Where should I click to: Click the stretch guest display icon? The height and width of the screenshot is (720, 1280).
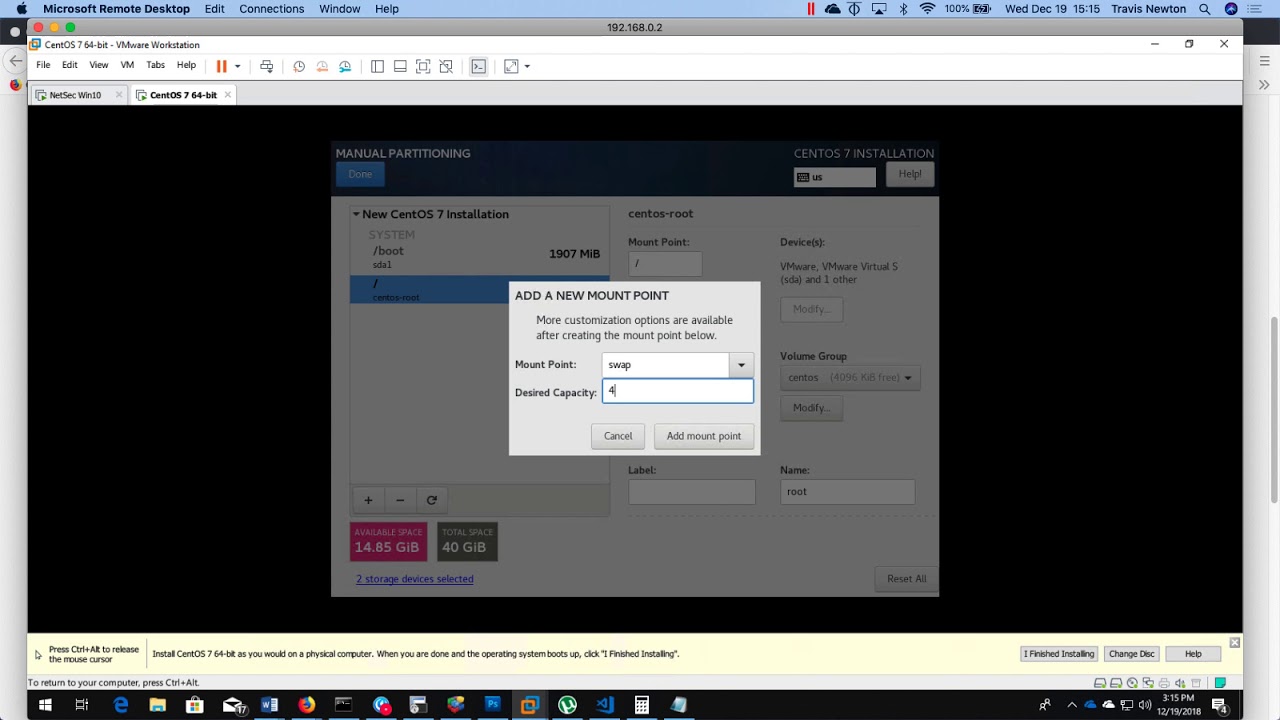pyautogui.click(x=511, y=66)
